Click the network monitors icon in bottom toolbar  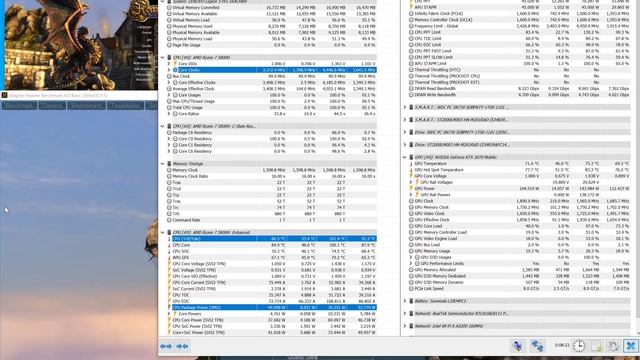pyautogui.click(x=537, y=346)
